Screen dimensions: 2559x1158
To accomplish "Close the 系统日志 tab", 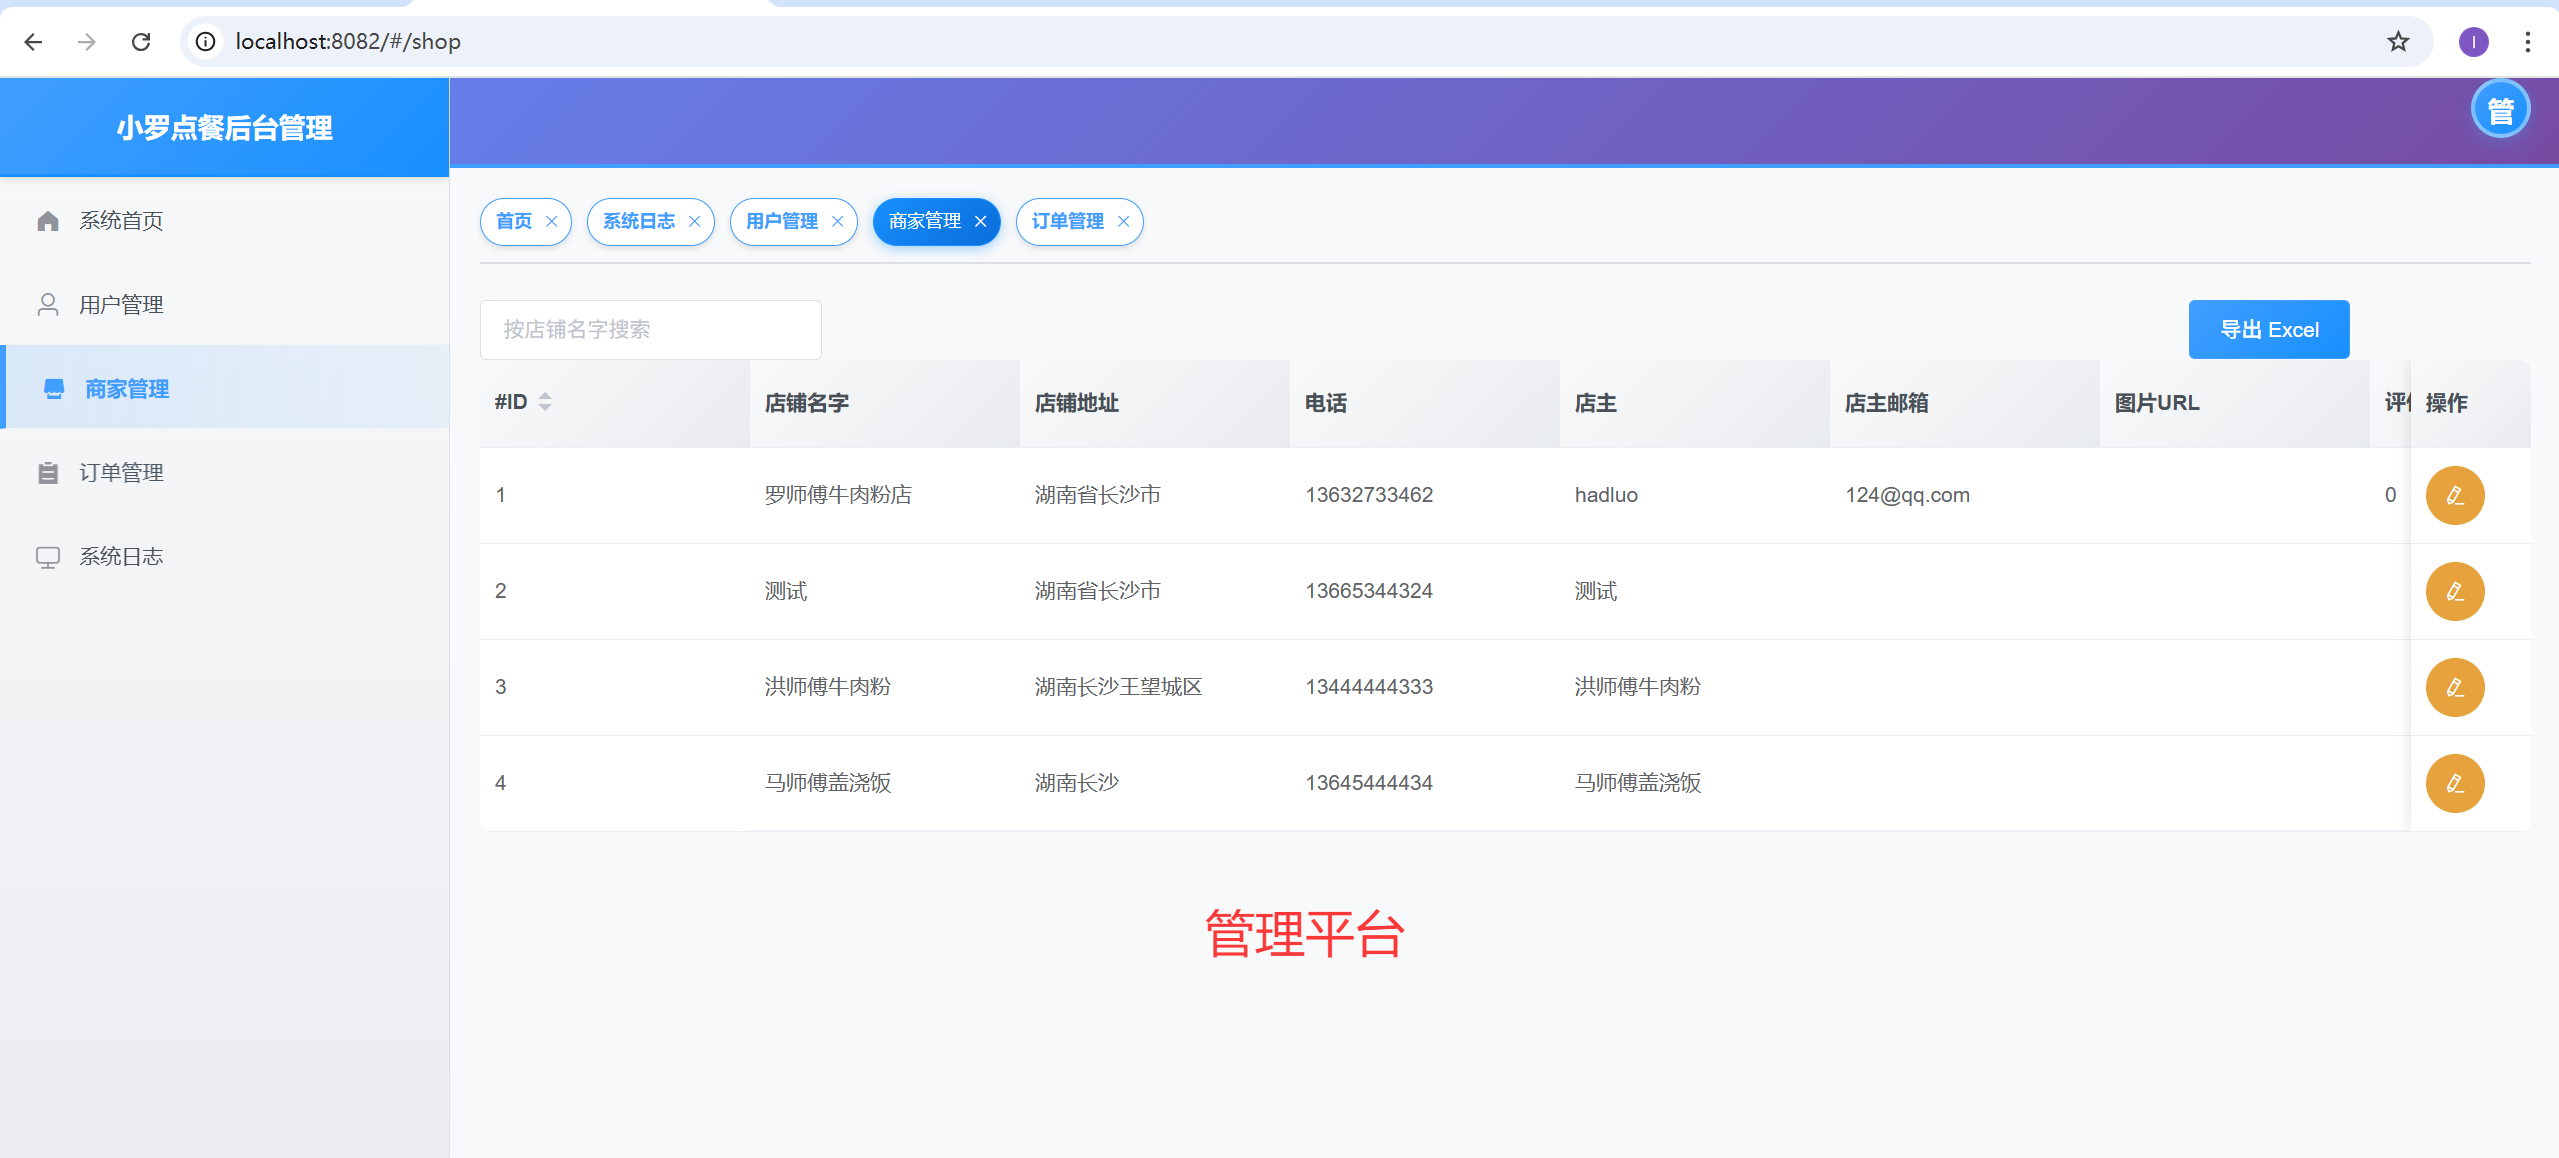I will (x=694, y=222).
